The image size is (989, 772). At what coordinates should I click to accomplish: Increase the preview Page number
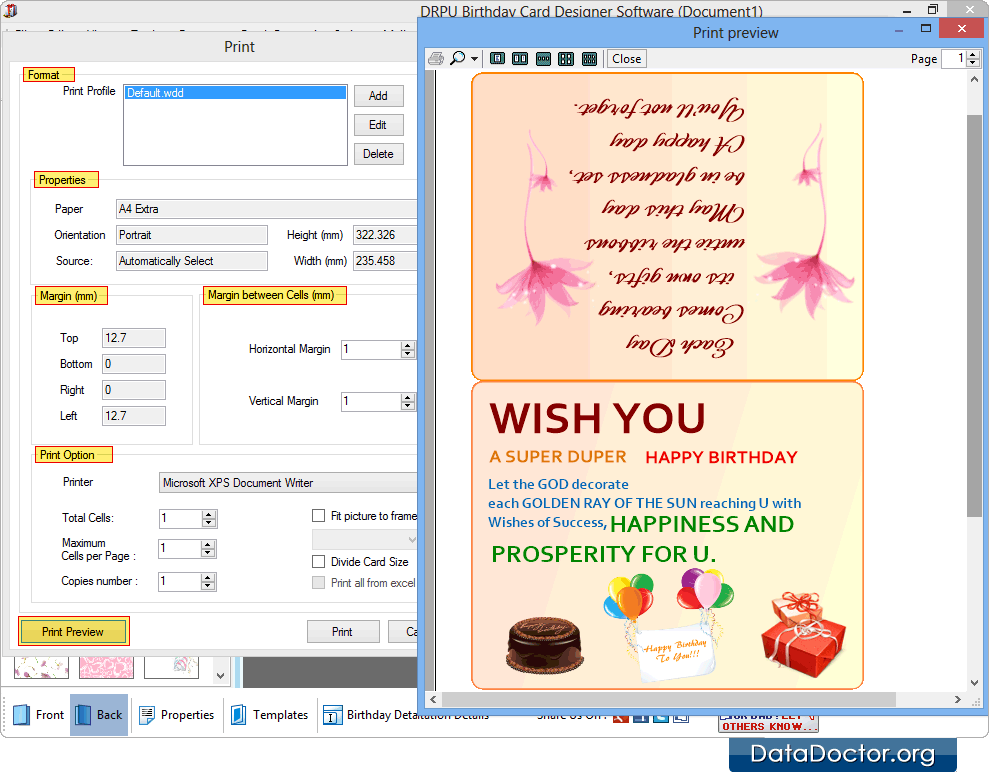973,55
